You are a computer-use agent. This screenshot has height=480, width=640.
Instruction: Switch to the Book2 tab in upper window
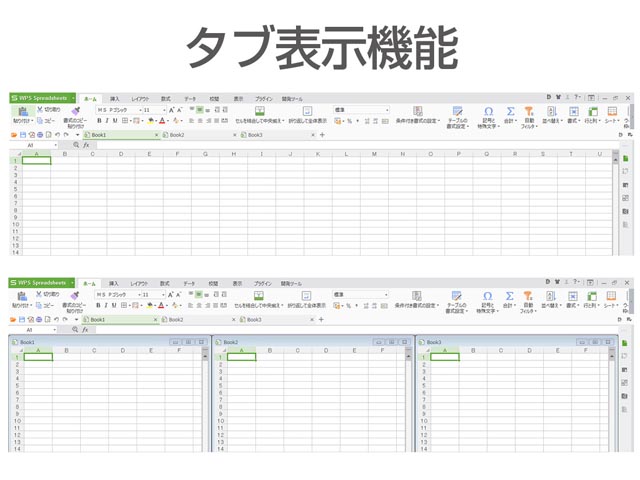click(198, 135)
